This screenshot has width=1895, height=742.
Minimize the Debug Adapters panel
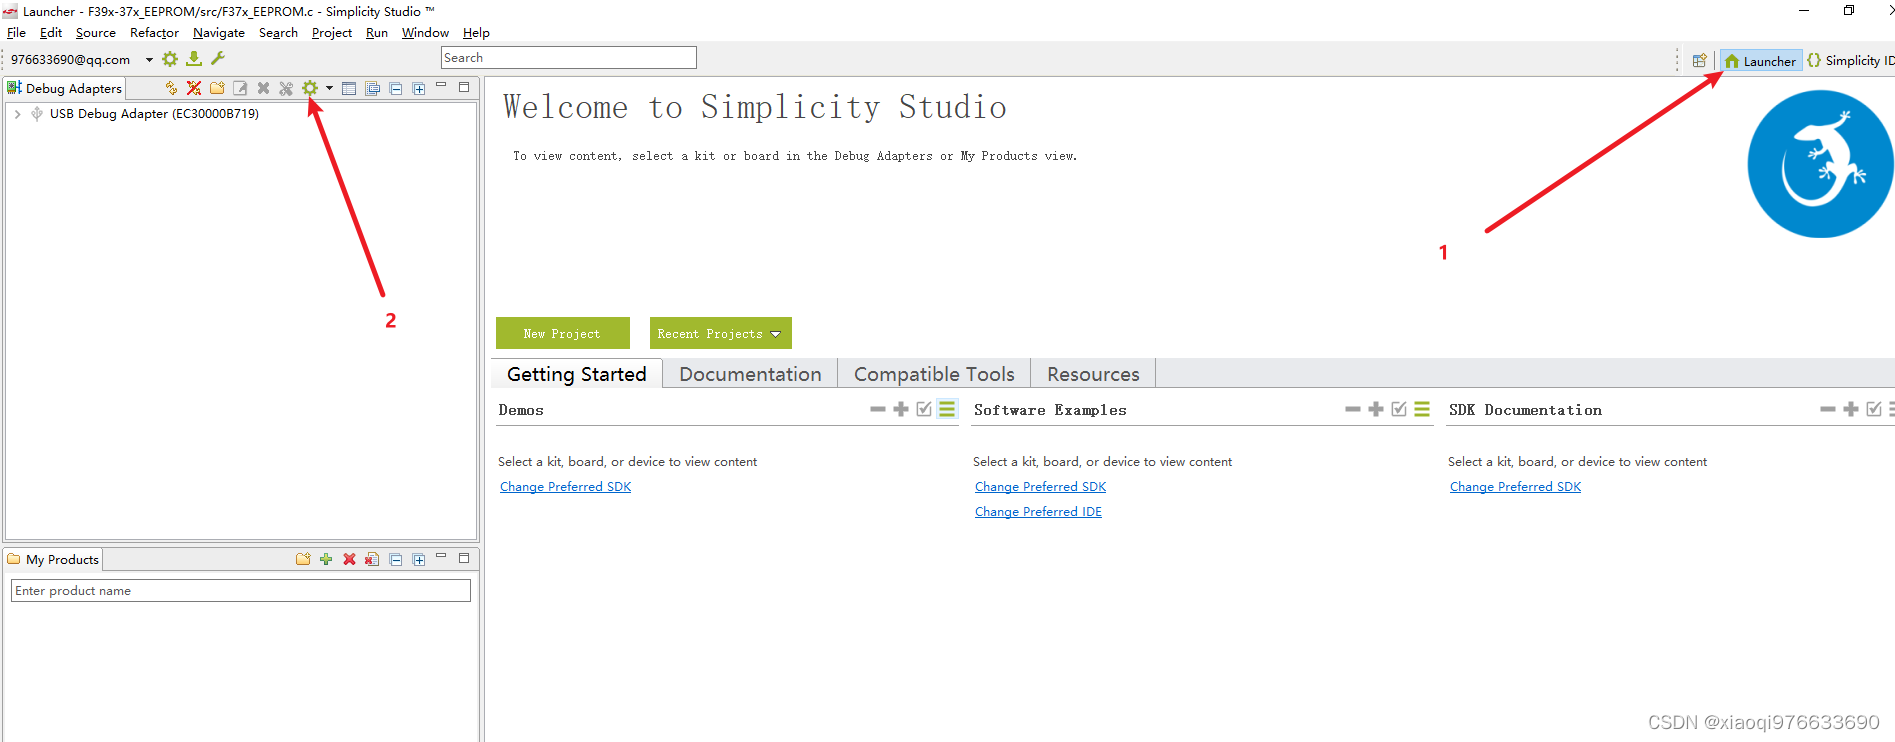(x=441, y=87)
